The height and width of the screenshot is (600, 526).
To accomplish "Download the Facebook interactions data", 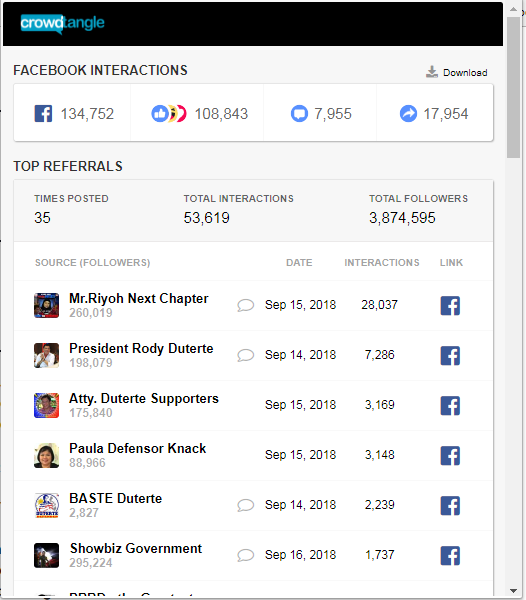I will (456, 72).
